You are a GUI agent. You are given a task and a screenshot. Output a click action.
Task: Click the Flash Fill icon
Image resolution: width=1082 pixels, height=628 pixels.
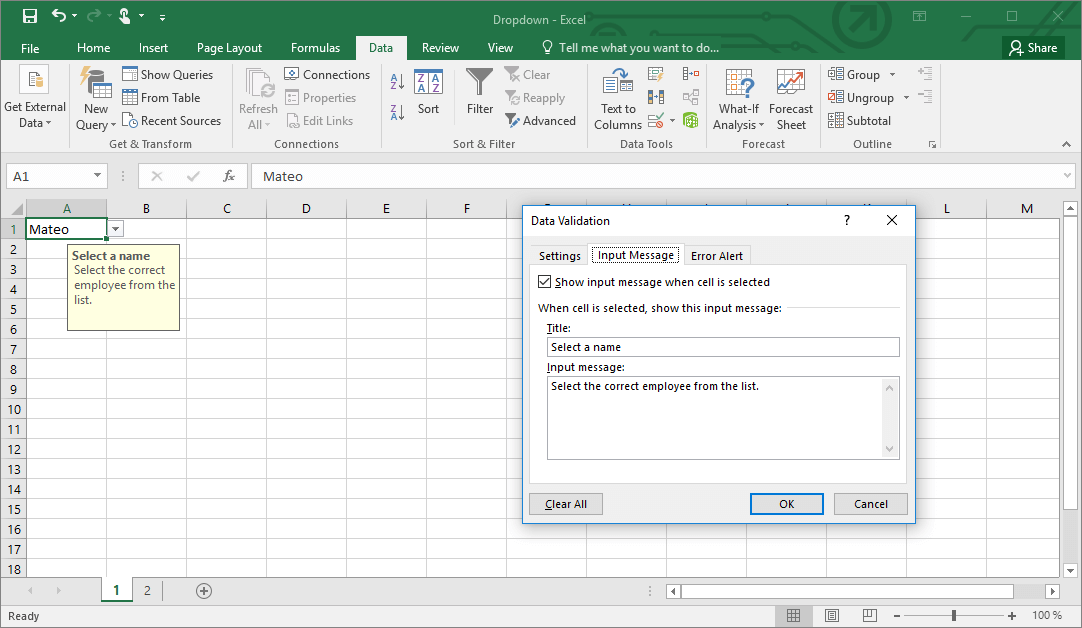tap(656, 74)
